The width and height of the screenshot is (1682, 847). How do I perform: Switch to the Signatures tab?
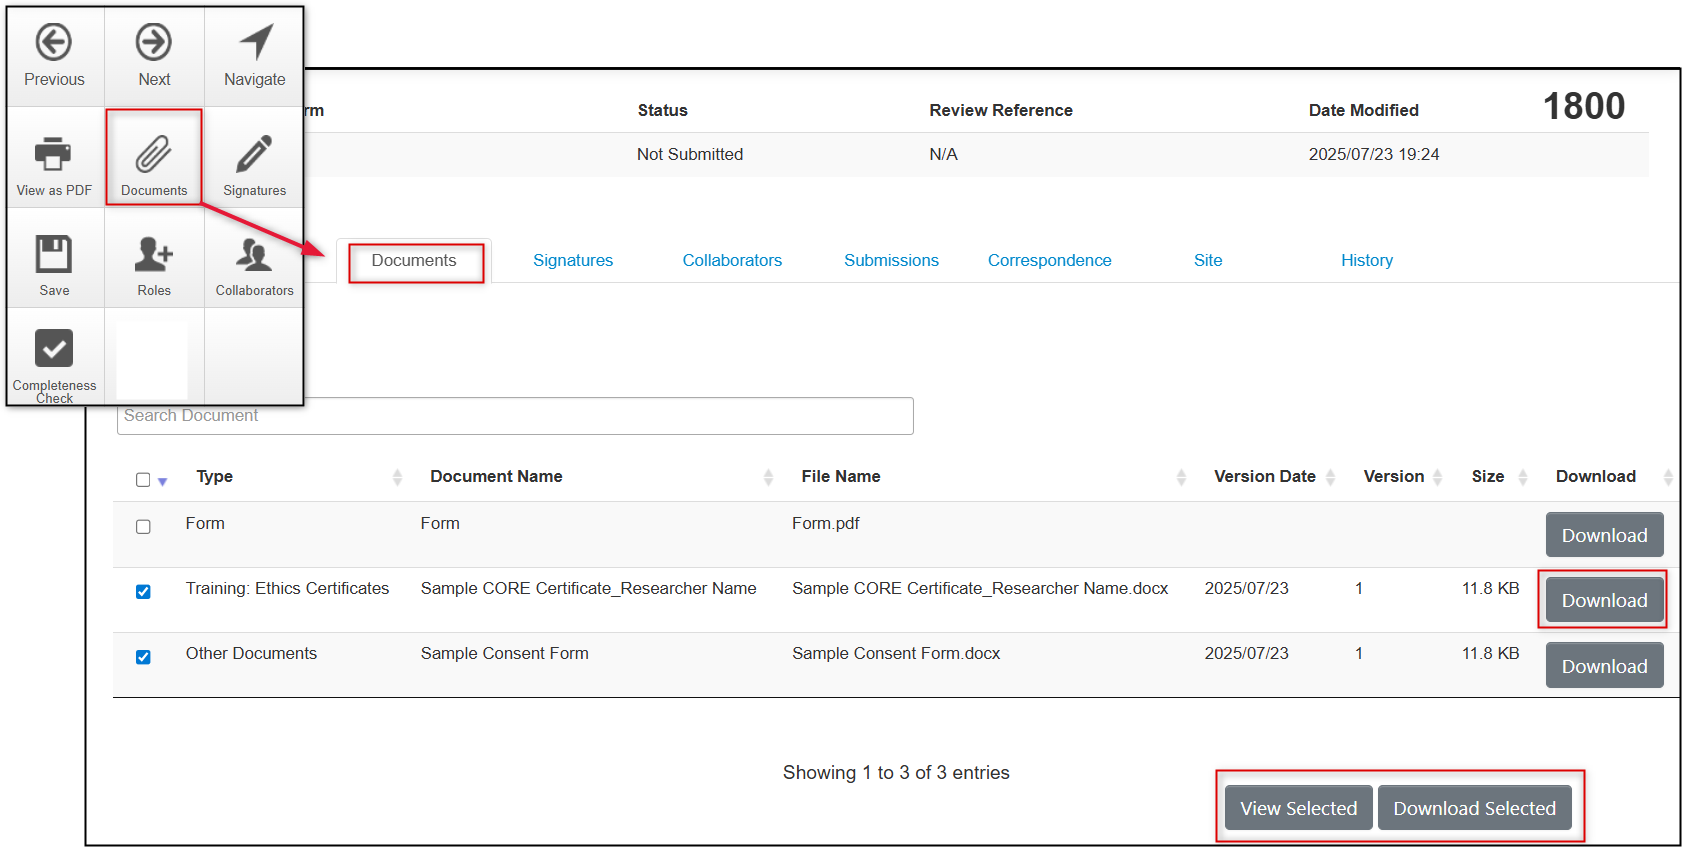[573, 260]
